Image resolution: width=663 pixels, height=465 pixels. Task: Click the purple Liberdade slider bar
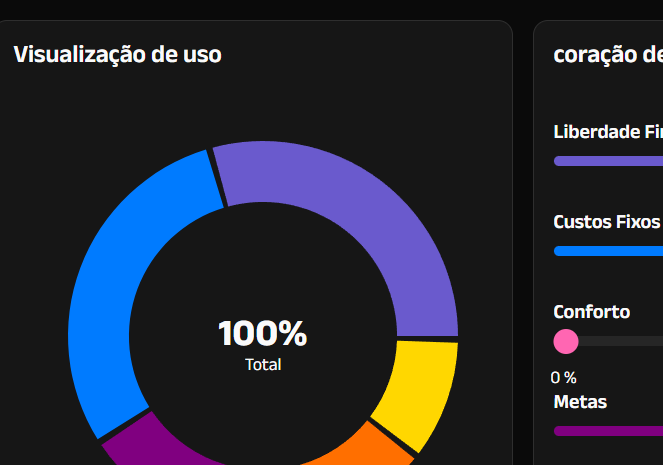[x=607, y=161]
